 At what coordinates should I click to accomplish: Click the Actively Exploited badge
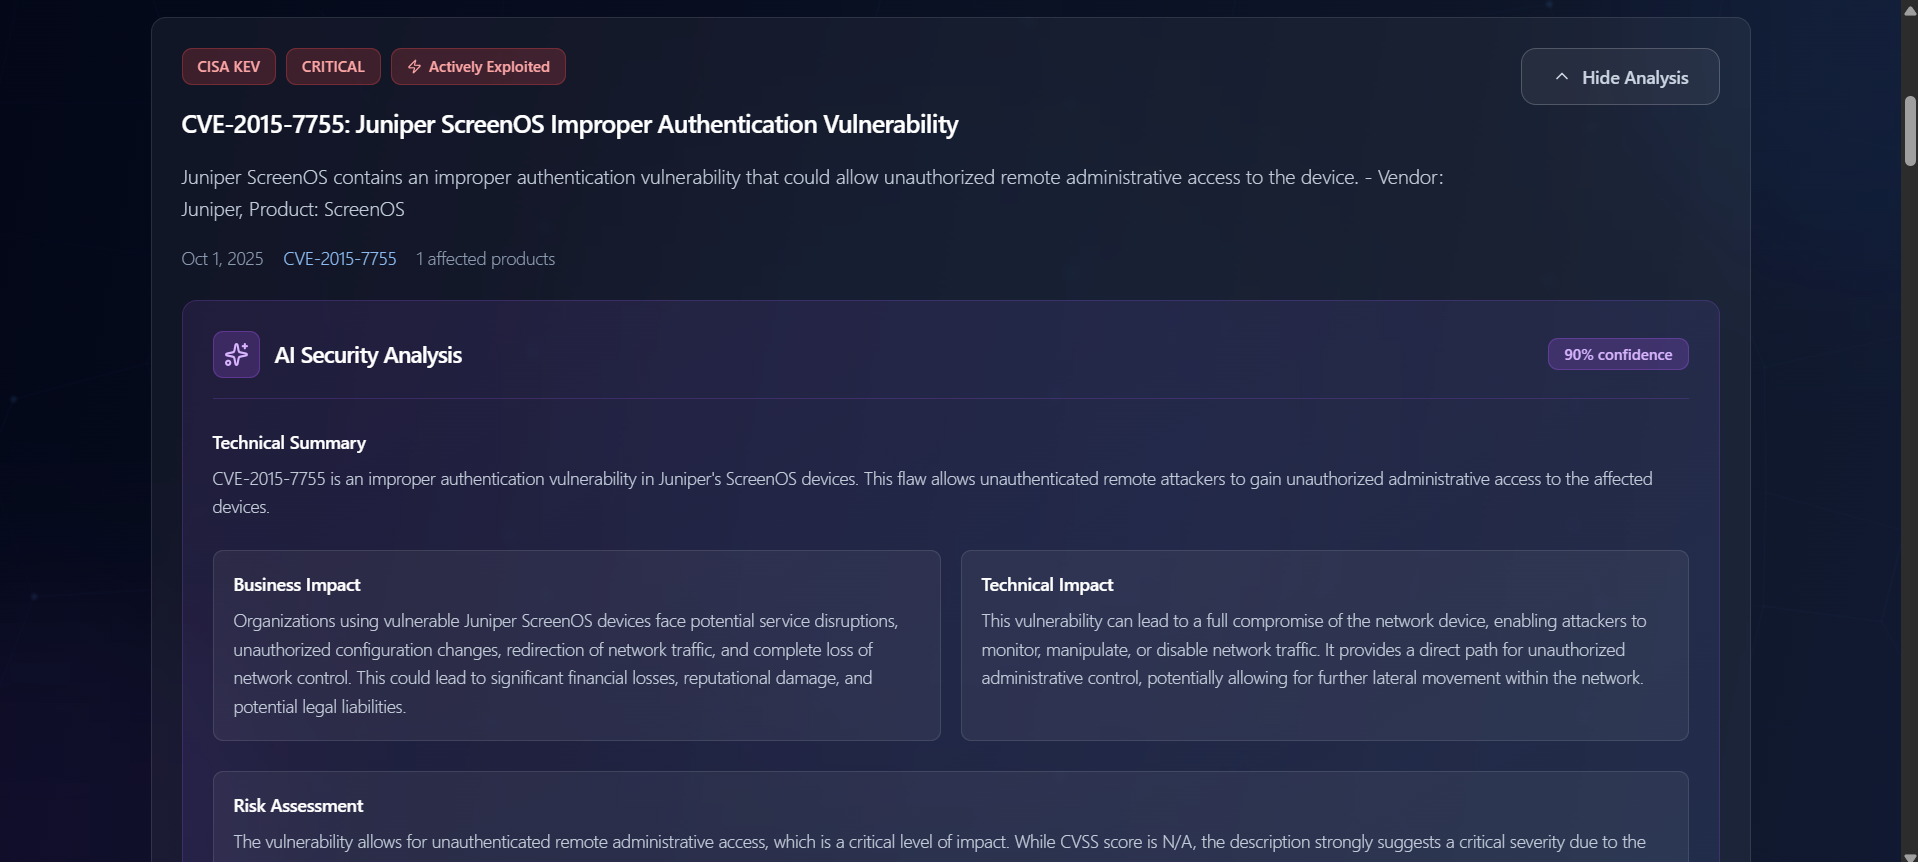click(478, 67)
